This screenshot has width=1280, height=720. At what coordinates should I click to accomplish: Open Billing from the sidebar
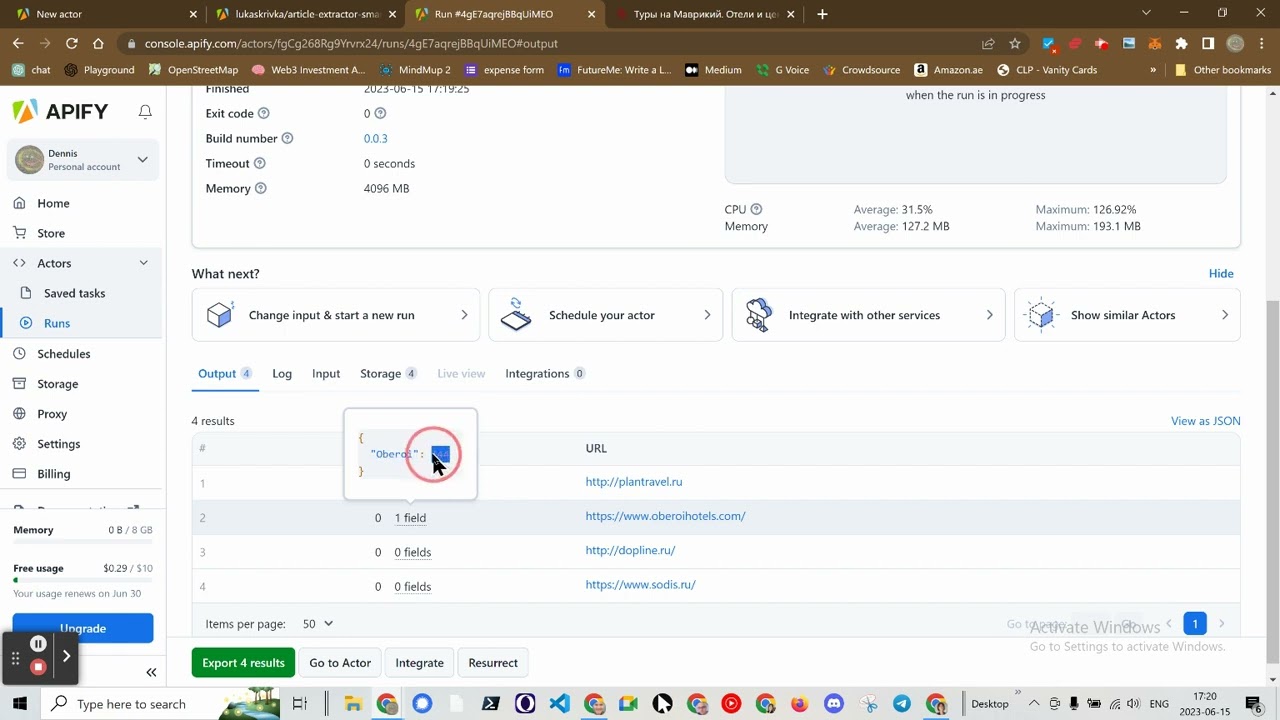[x=53, y=473]
